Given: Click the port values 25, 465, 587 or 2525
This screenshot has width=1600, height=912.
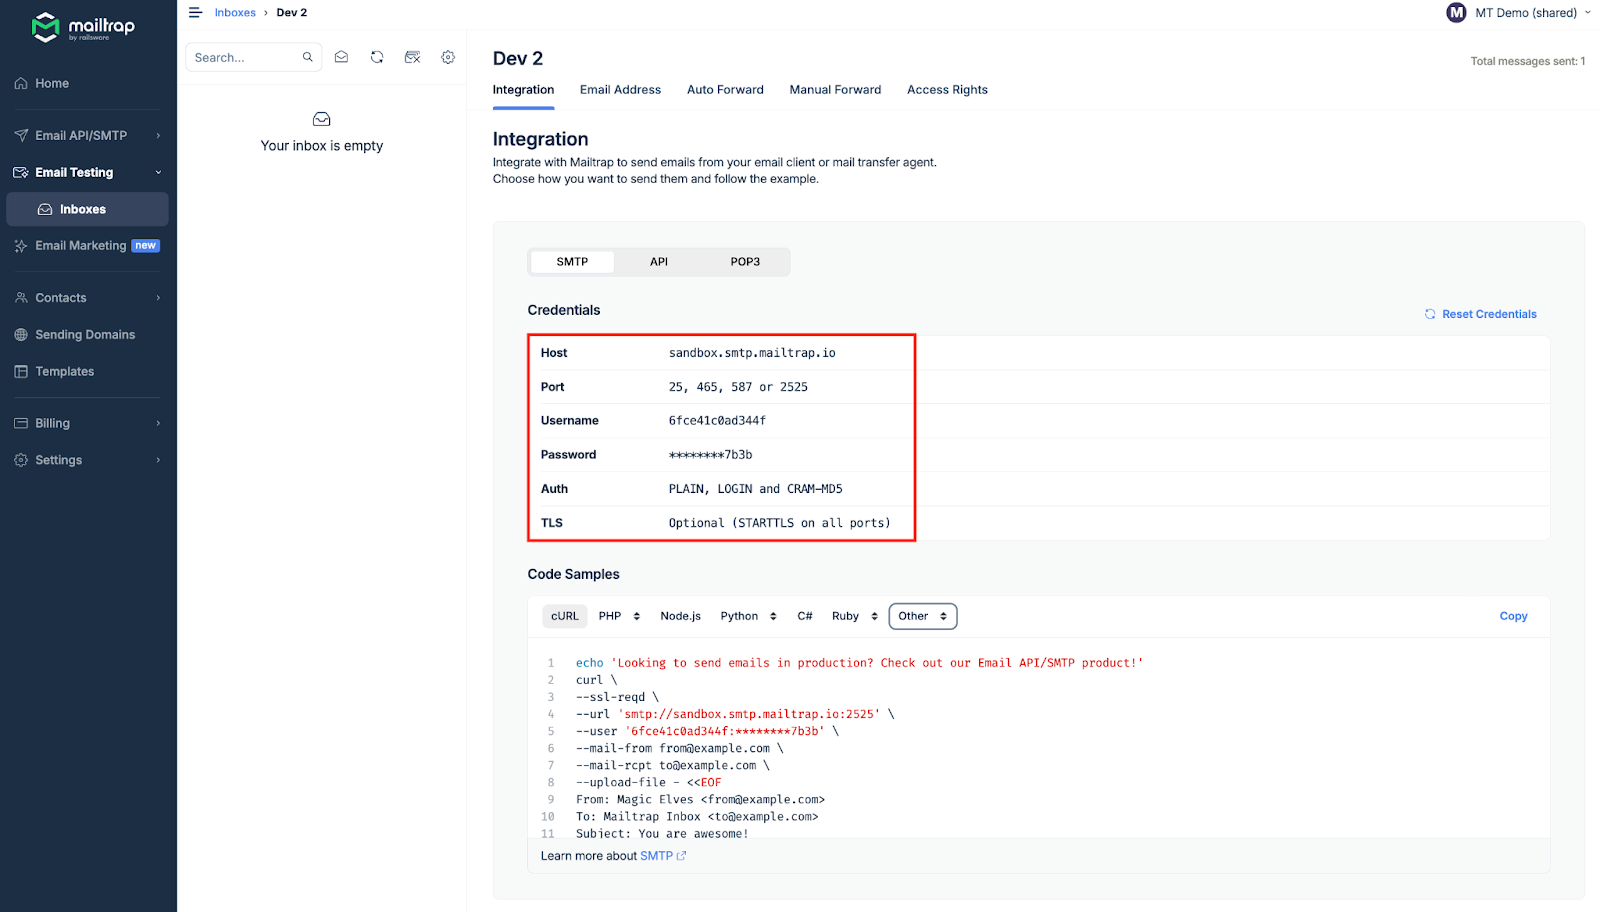Looking at the screenshot, I should (x=738, y=387).
